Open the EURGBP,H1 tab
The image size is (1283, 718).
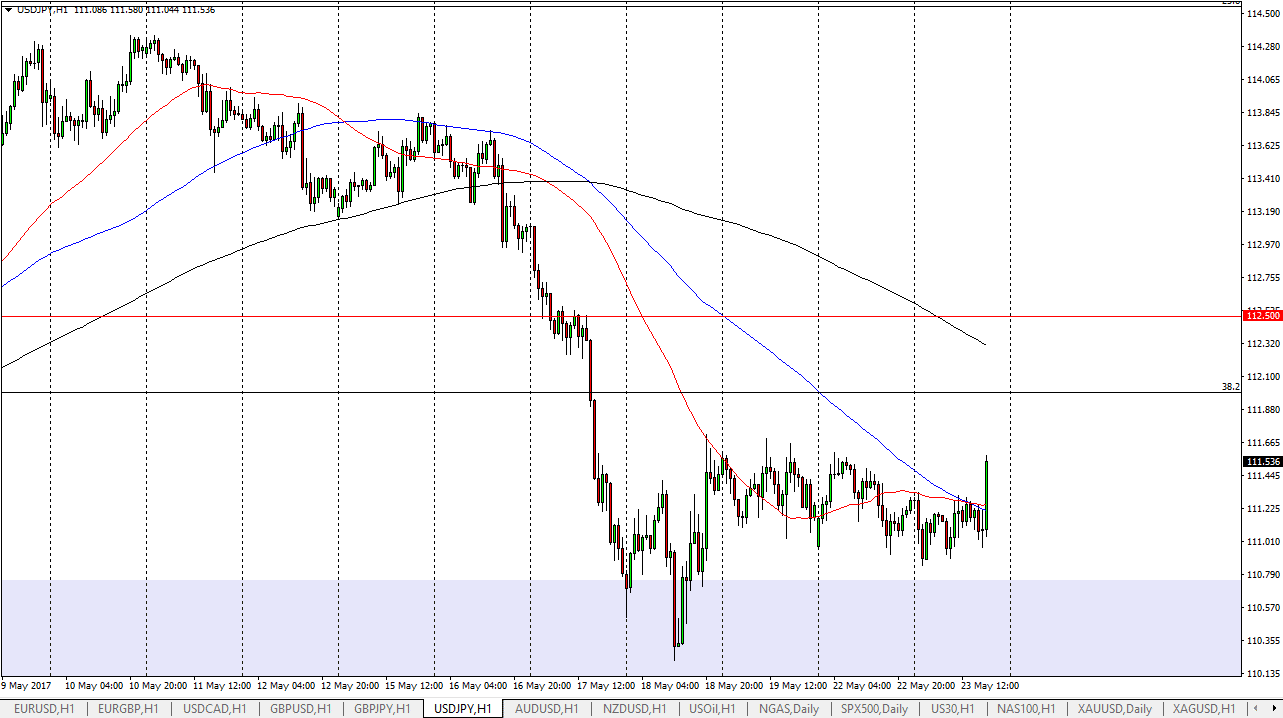(127, 709)
